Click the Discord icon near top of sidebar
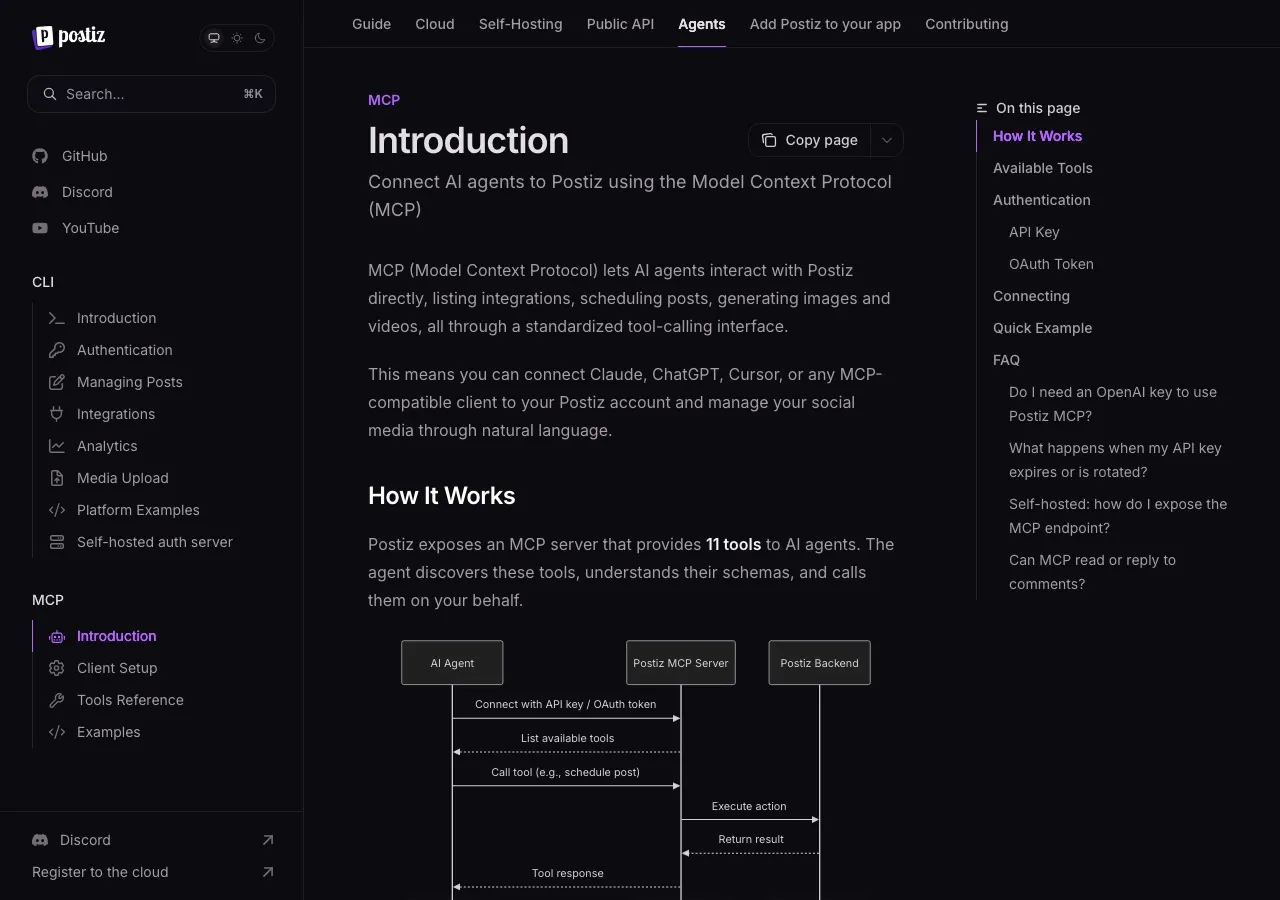The height and width of the screenshot is (900, 1280). (x=40, y=192)
